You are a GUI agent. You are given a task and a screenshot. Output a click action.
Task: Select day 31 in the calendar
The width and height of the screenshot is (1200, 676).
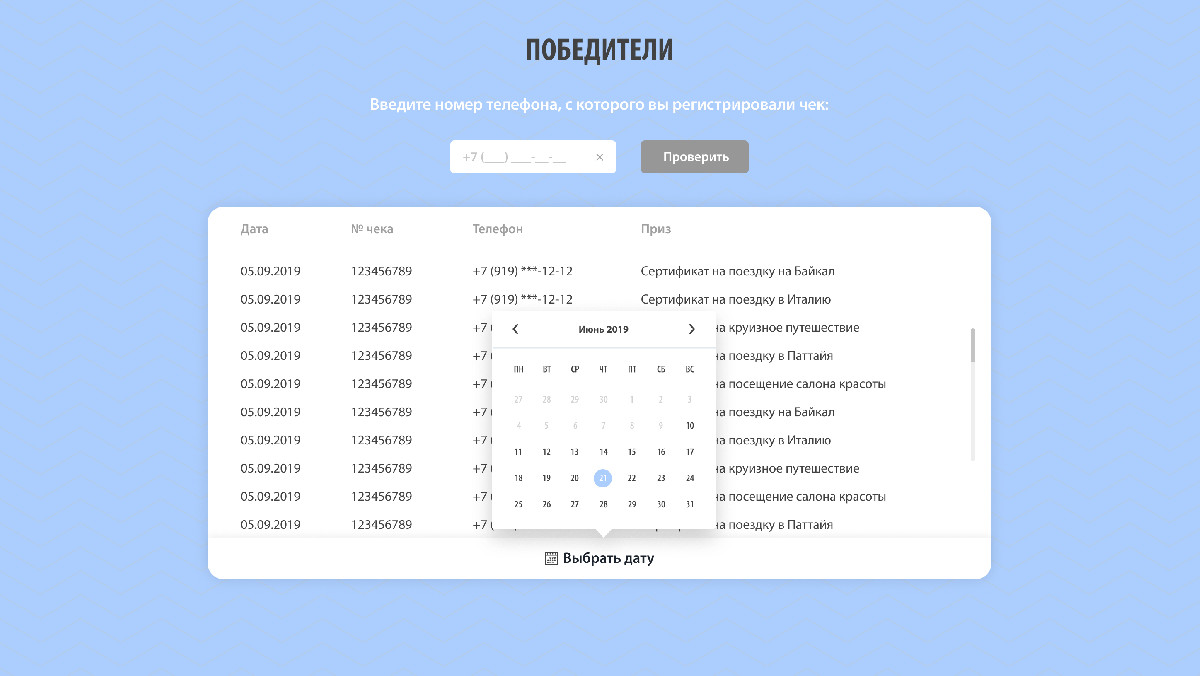click(690, 504)
